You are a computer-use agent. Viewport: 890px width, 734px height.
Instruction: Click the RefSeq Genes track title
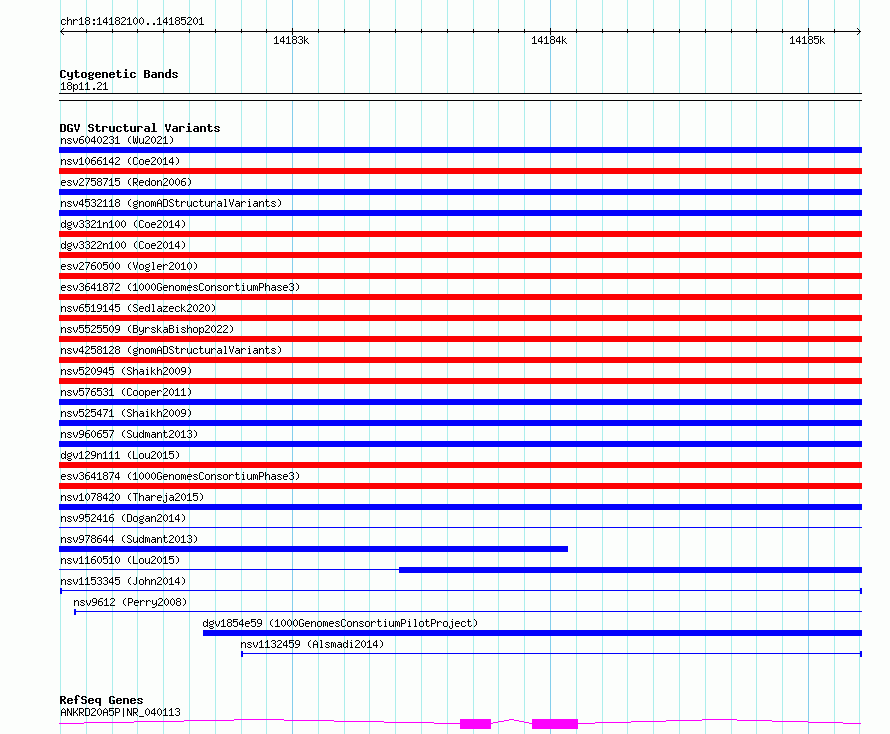pos(102,701)
